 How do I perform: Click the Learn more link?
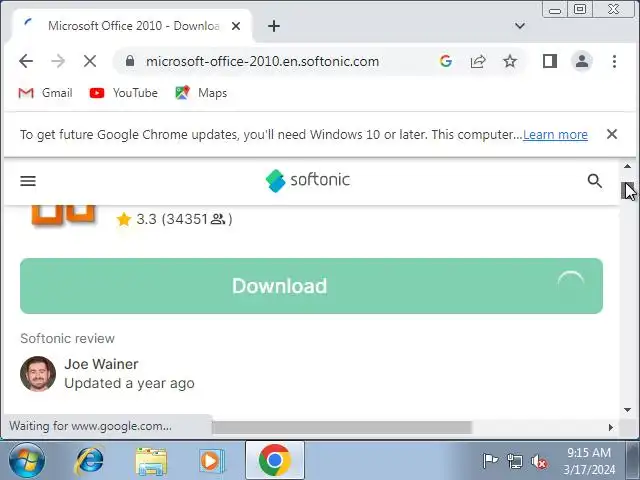(x=555, y=134)
